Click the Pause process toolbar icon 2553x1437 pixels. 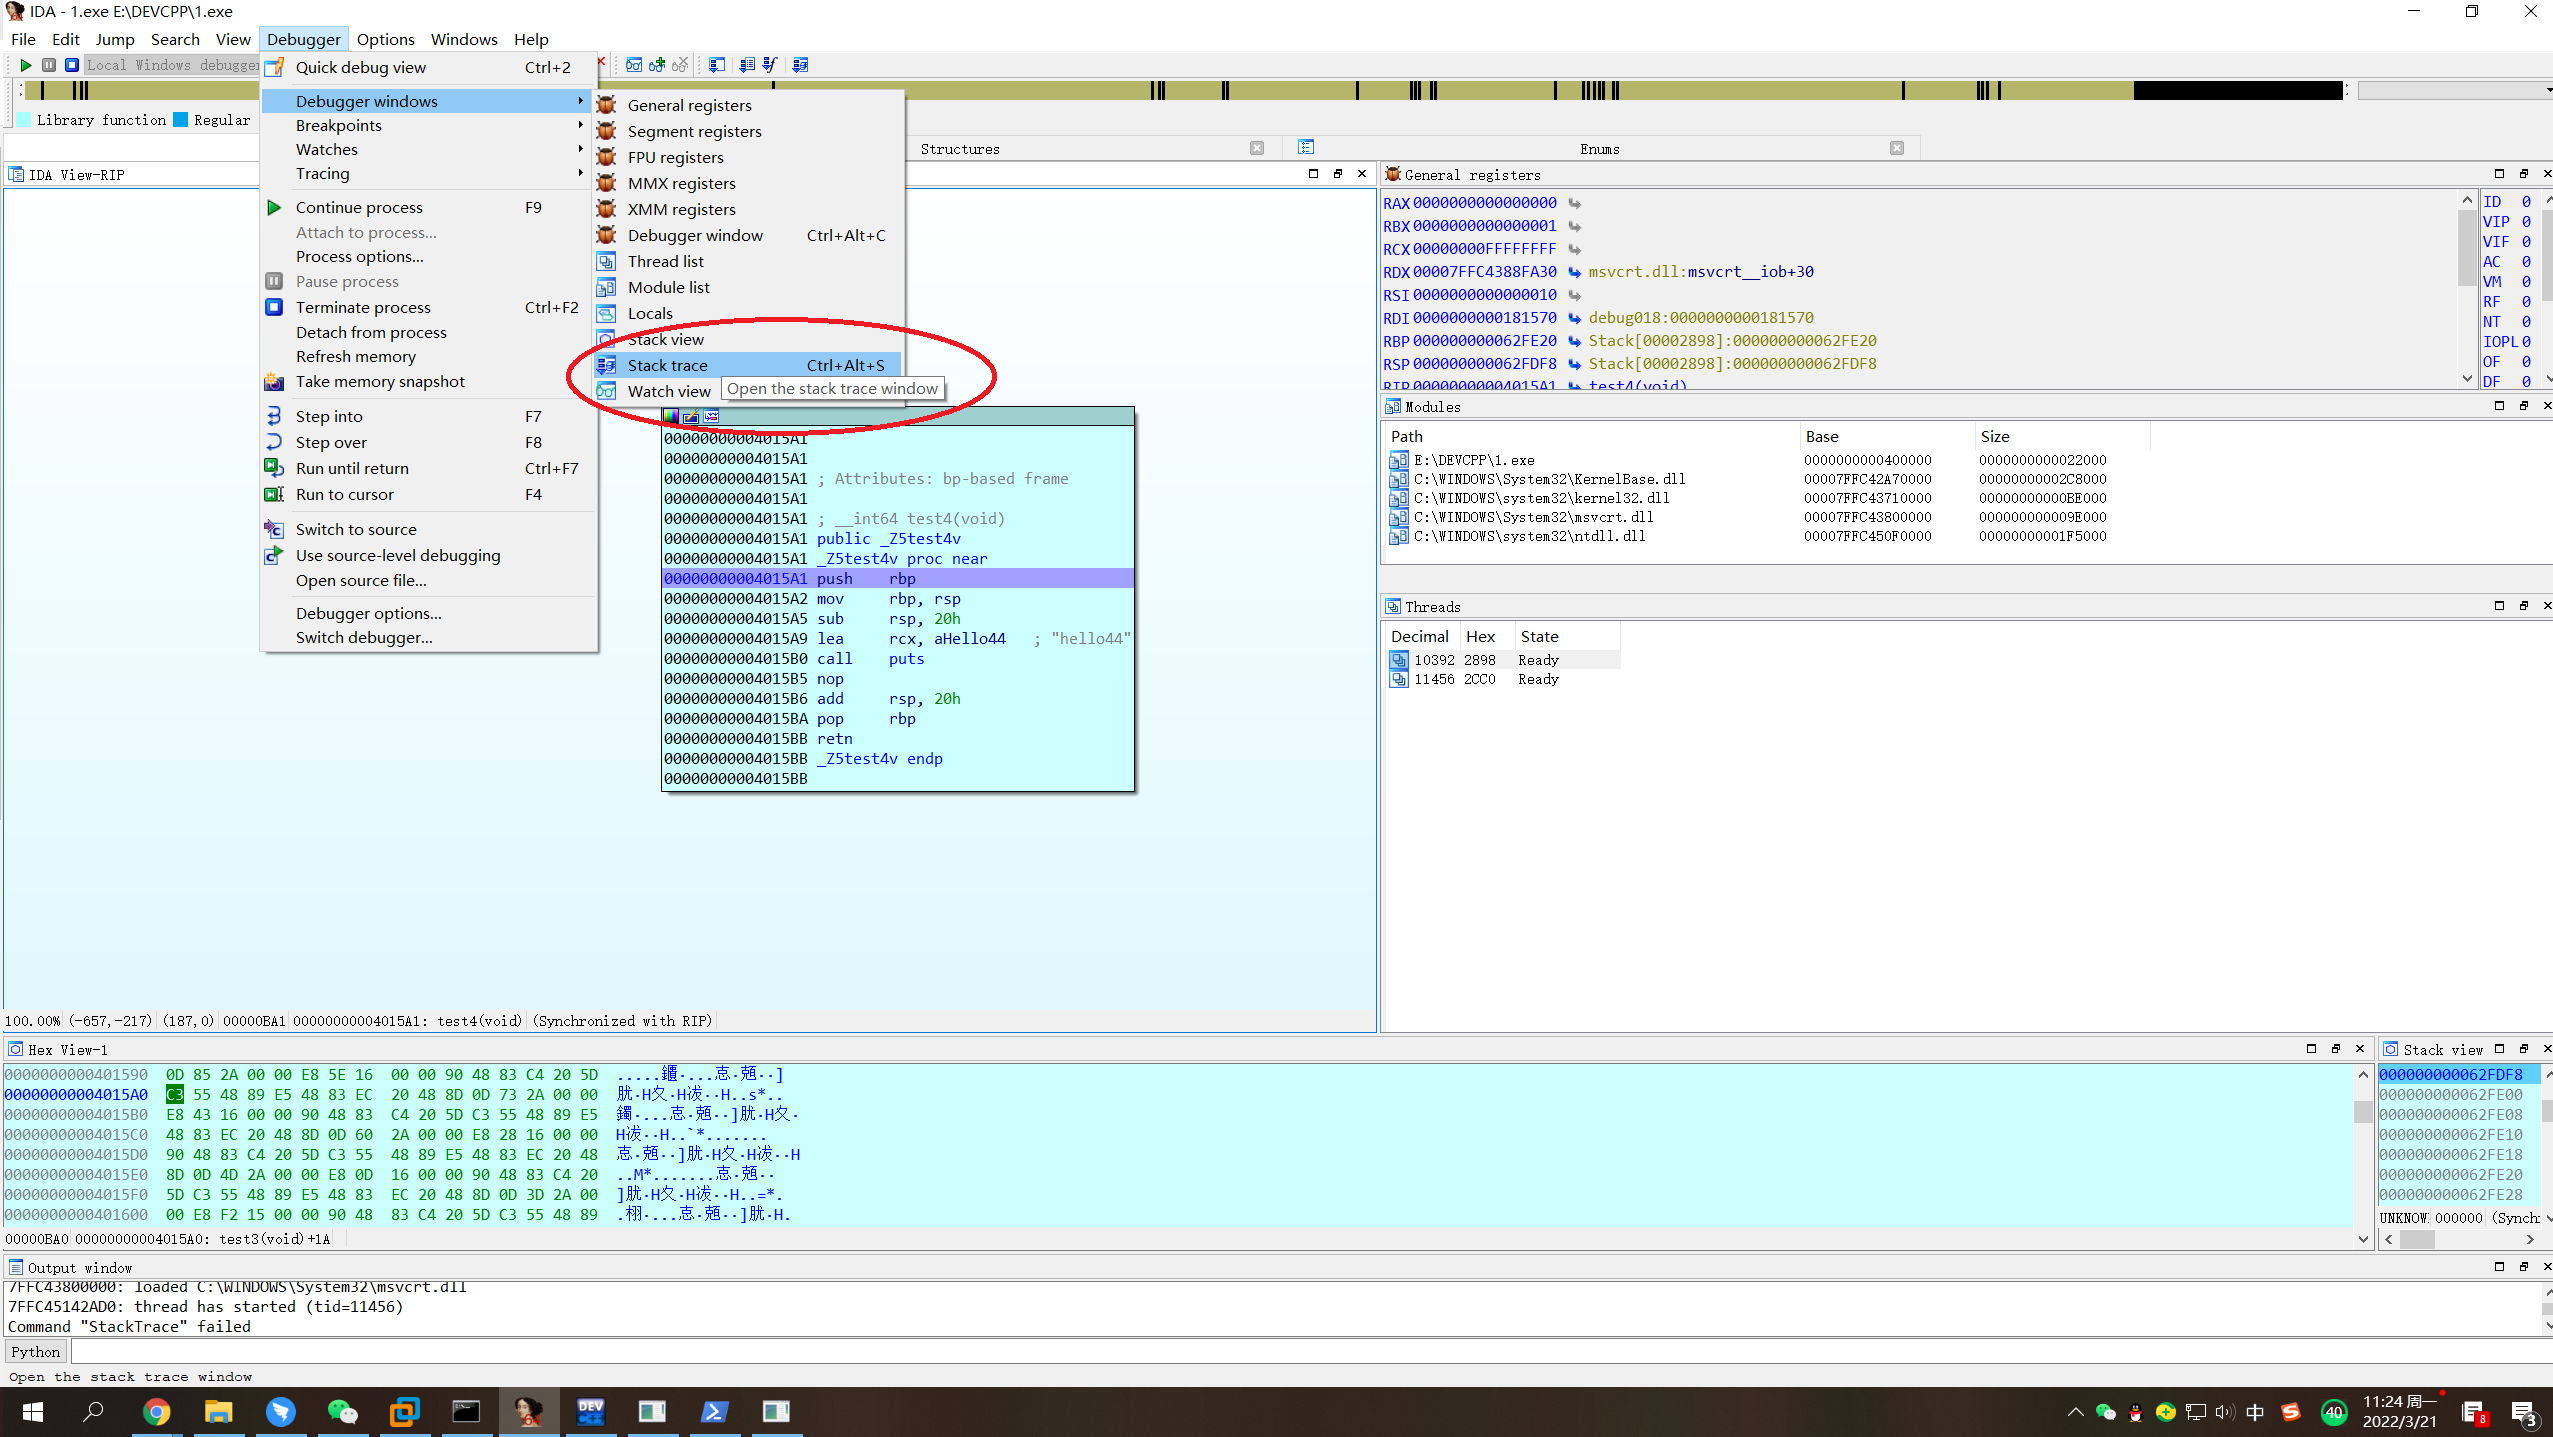49,65
